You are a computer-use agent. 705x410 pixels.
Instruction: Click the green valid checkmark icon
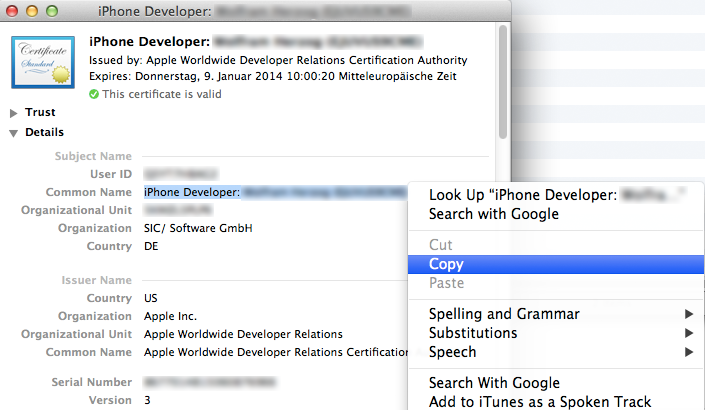point(94,94)
